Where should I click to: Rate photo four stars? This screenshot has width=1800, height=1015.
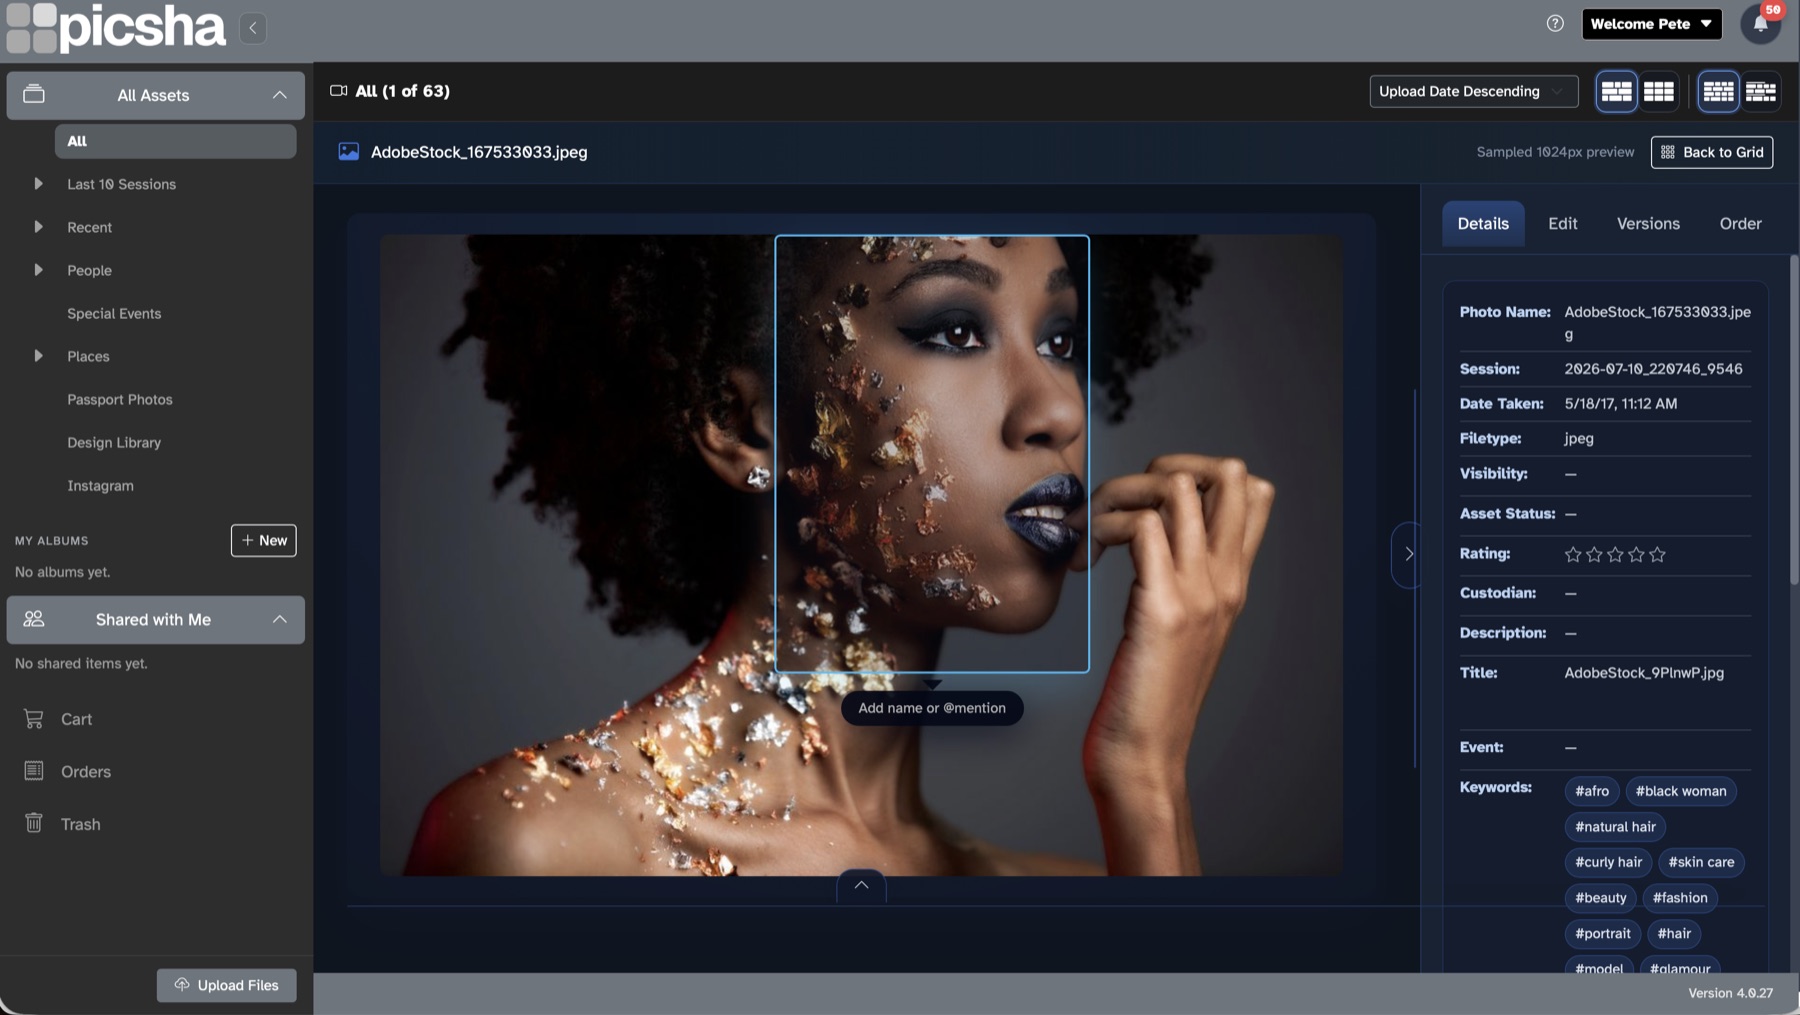point(1636,554)
